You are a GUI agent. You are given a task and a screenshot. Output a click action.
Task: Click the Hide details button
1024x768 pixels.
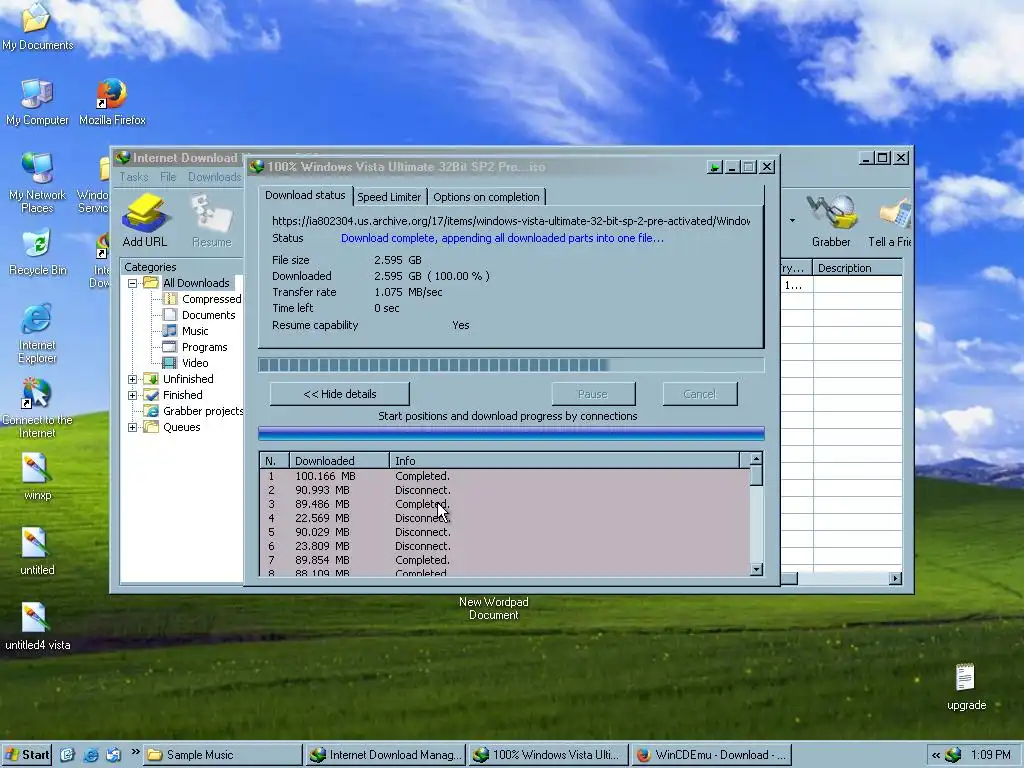point(340,394)
